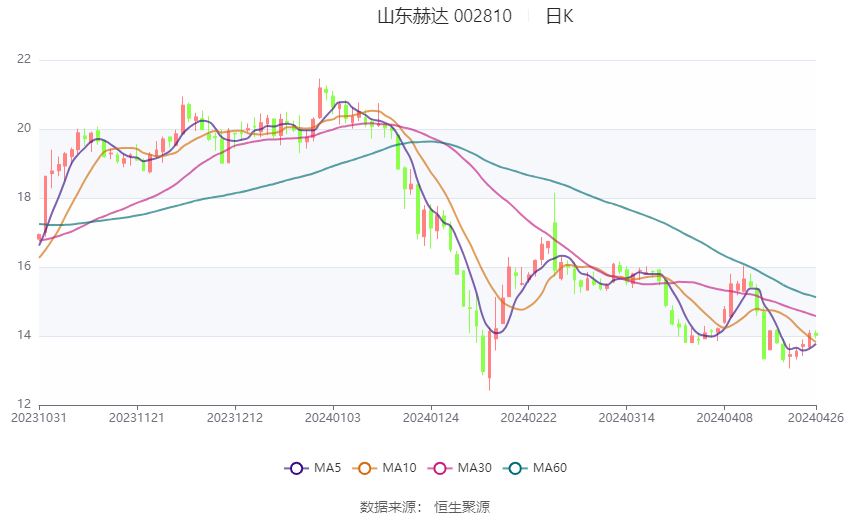This screenshot has width=850, height=517.
Task: Click the 20231031 date axis label
Action: (39, 418)
